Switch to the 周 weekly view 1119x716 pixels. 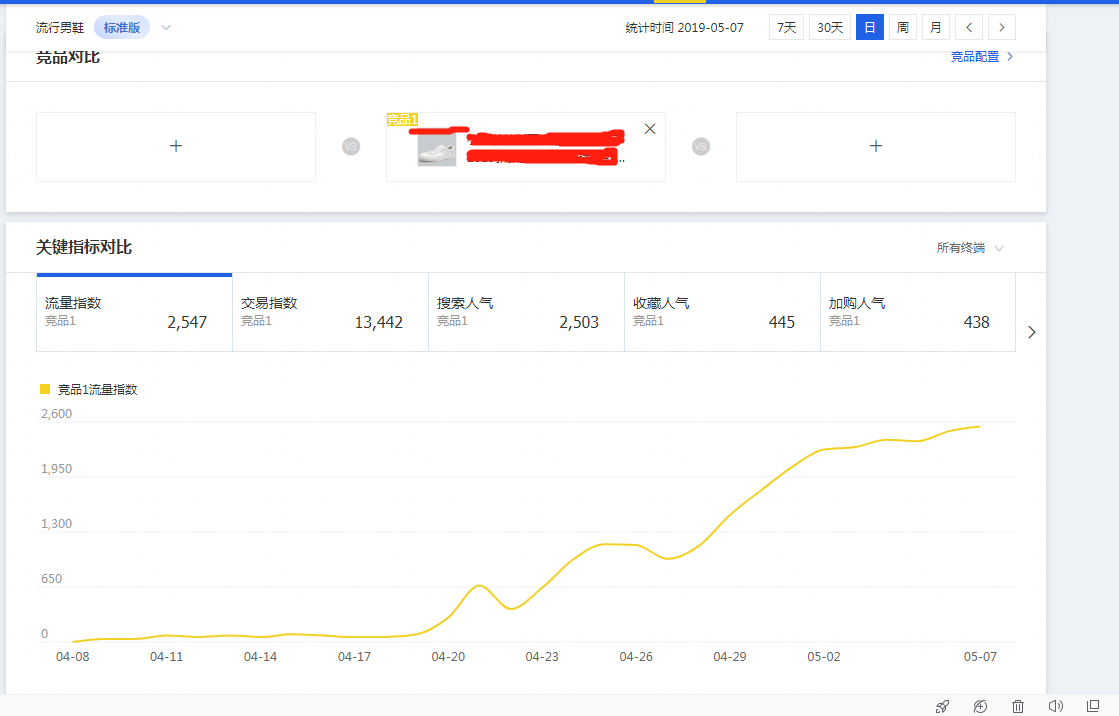point(902,27)
